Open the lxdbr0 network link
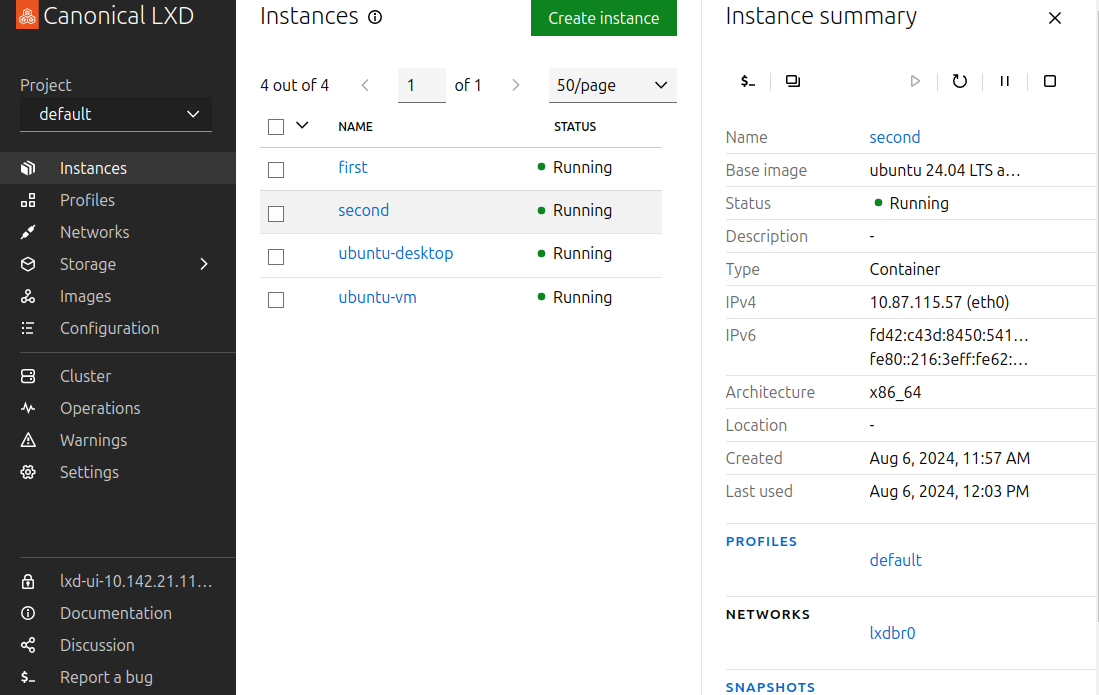1099x695 pixels. tap(892, 633)
